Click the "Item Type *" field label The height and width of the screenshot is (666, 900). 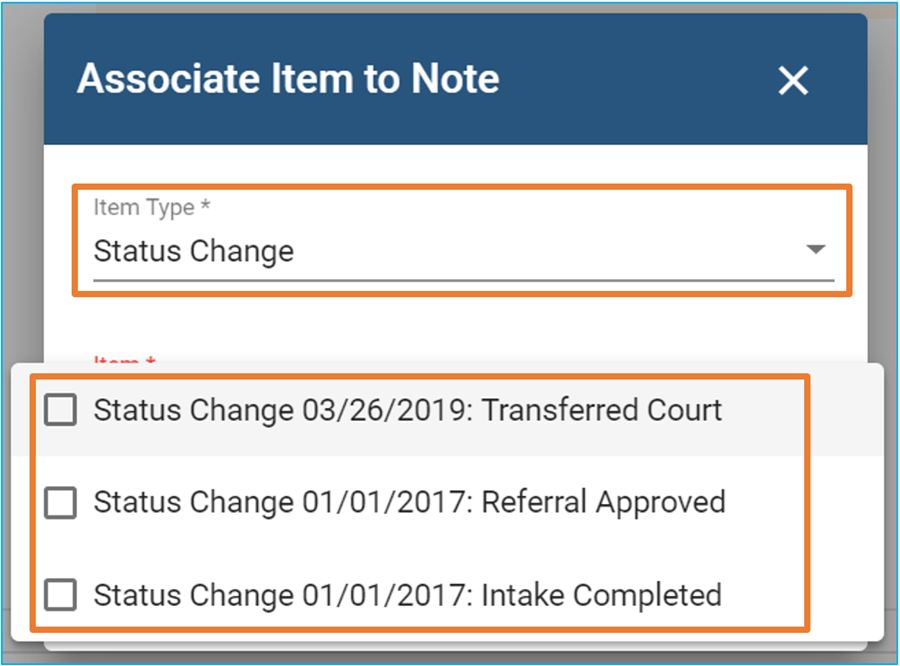(151, 207)
